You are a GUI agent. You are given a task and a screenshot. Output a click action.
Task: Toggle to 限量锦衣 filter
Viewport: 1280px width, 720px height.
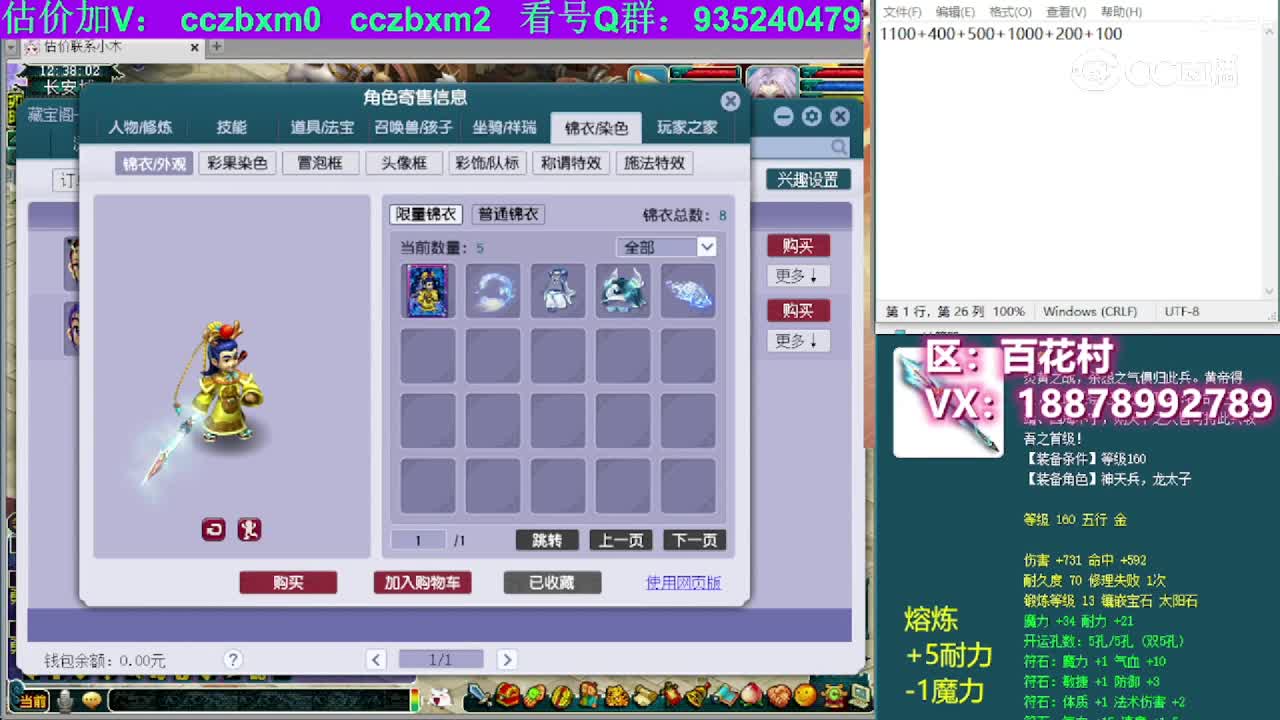(x=426, y=214)
